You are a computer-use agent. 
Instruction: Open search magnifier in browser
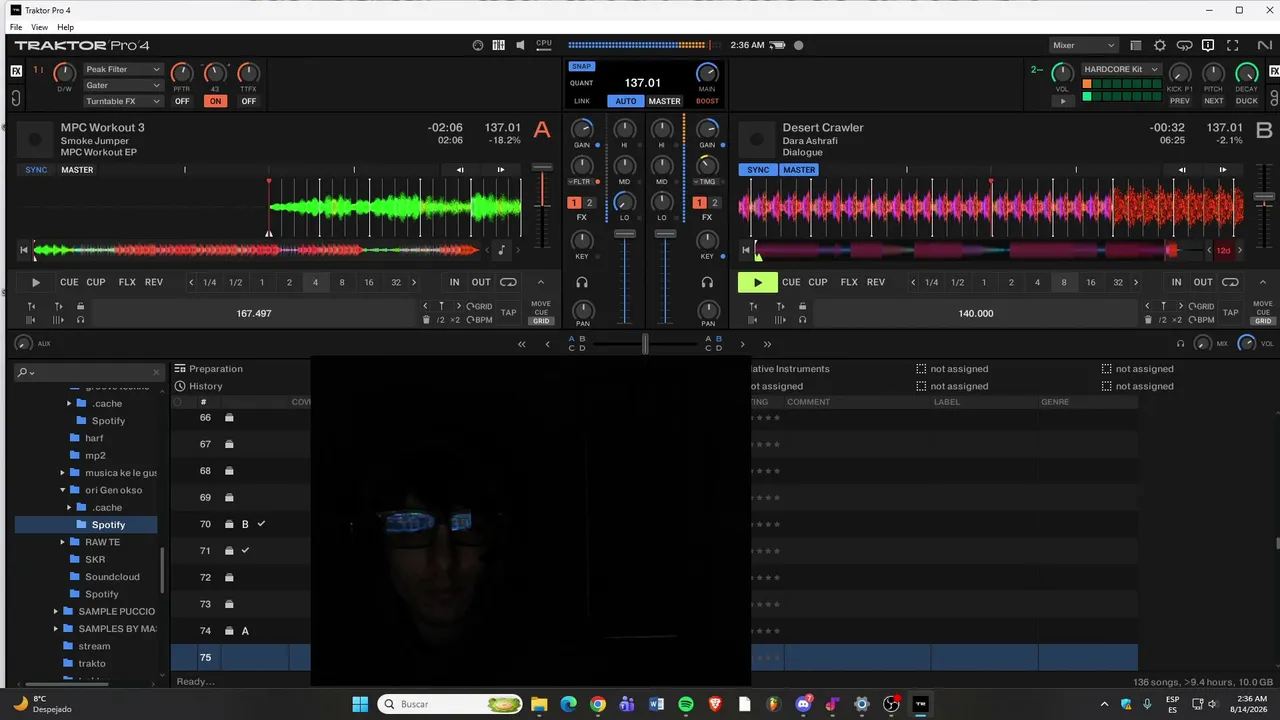pos(23,372)
